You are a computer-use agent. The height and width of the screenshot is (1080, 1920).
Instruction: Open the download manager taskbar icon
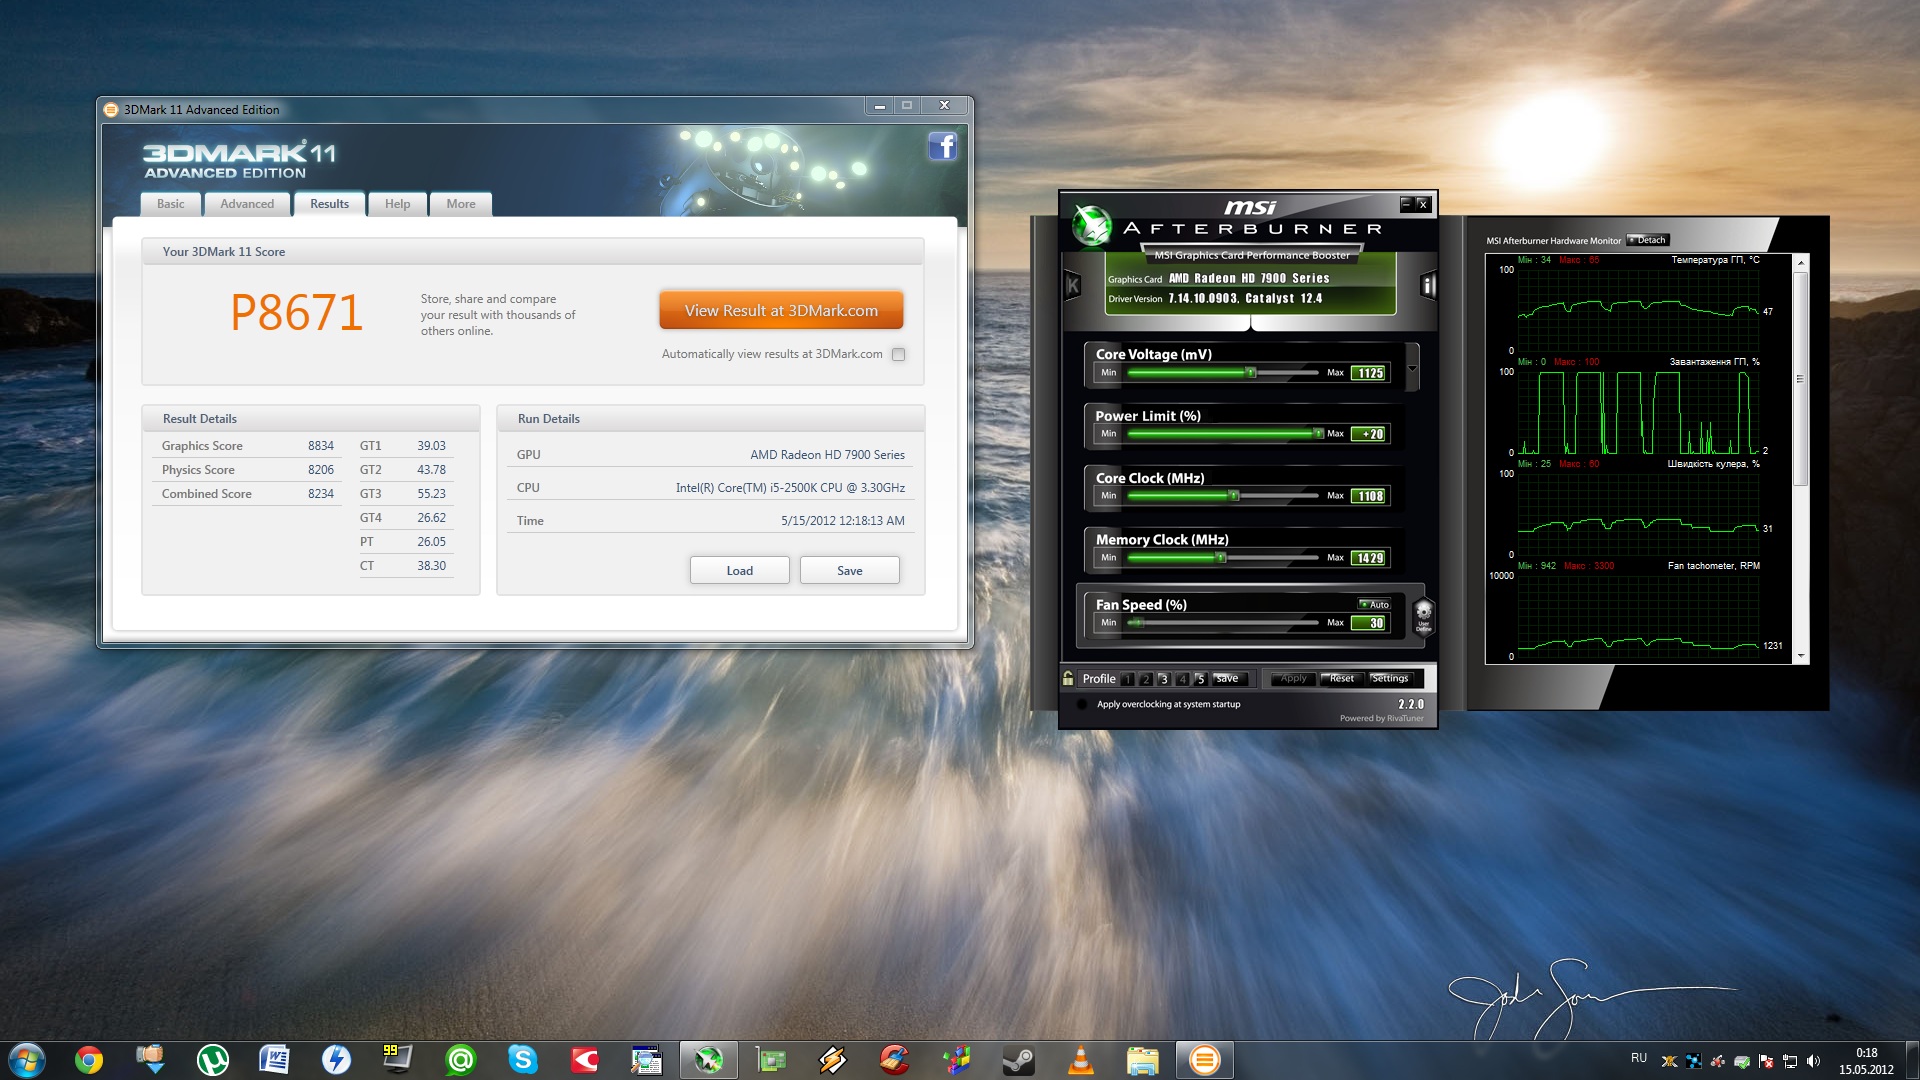(150, 1060)
